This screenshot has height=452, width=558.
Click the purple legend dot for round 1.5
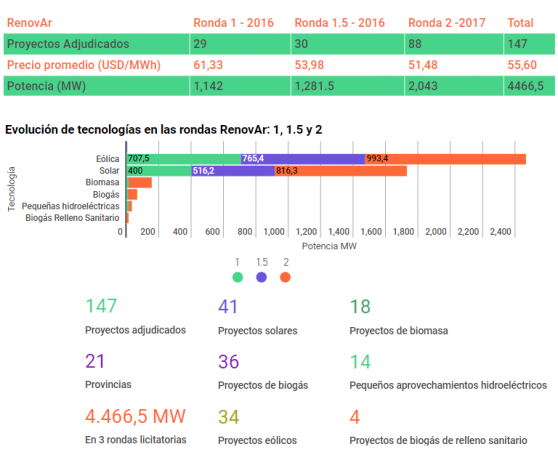point(261,277)
